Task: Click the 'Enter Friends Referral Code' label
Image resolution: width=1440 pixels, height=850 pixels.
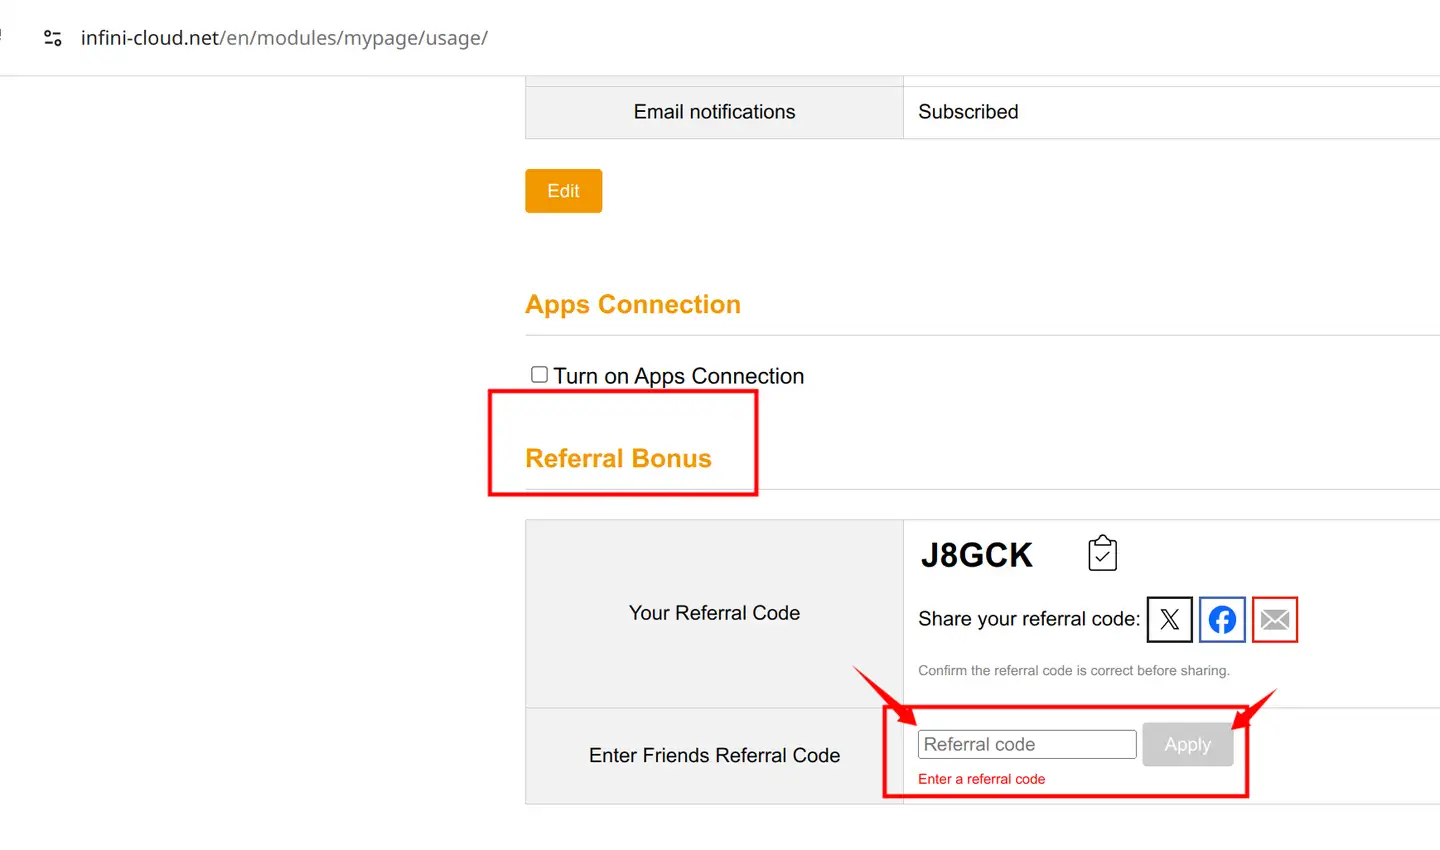Action: coord(714,756)
